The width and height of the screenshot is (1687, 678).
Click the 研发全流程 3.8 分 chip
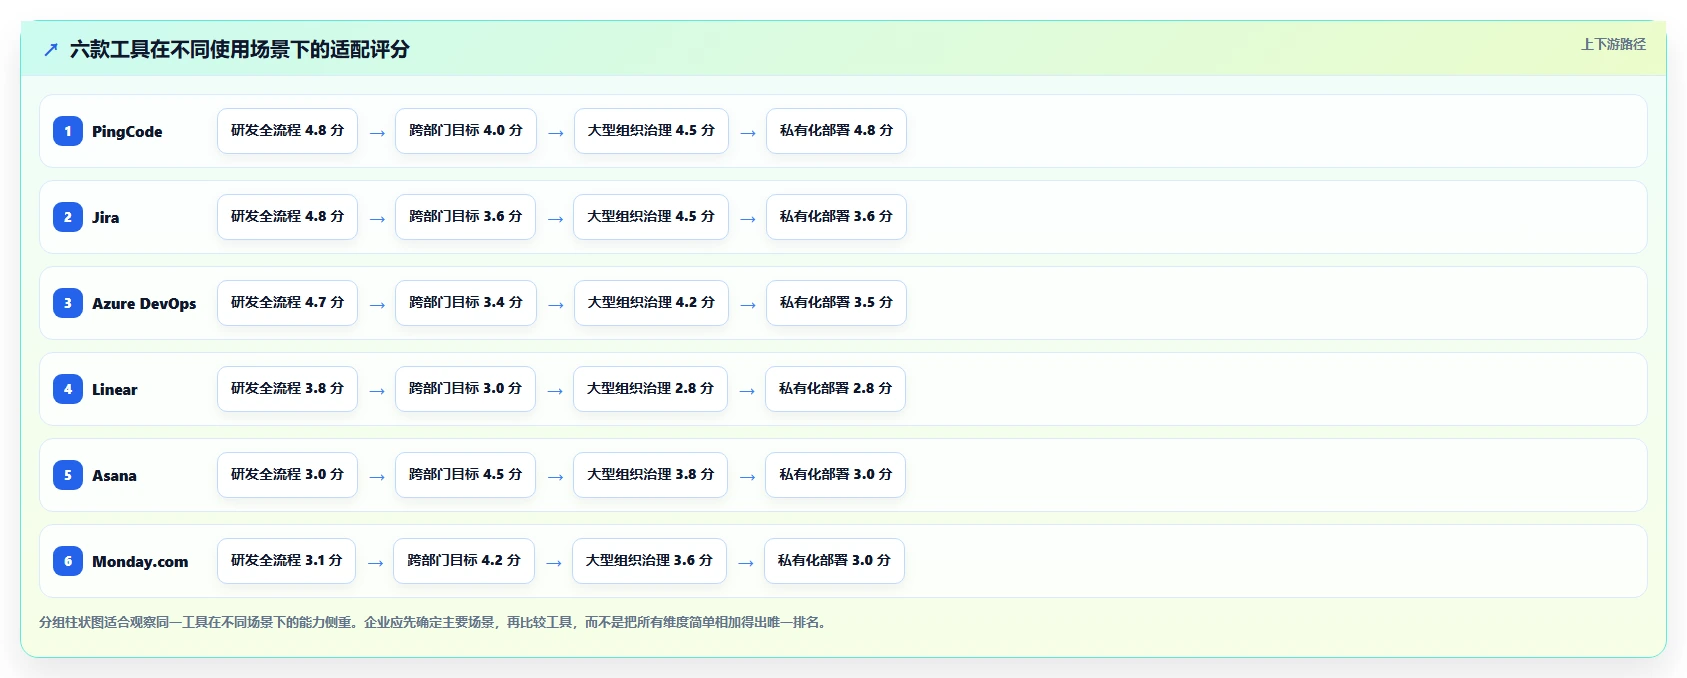pyautogui.click(x=287, y=389)
